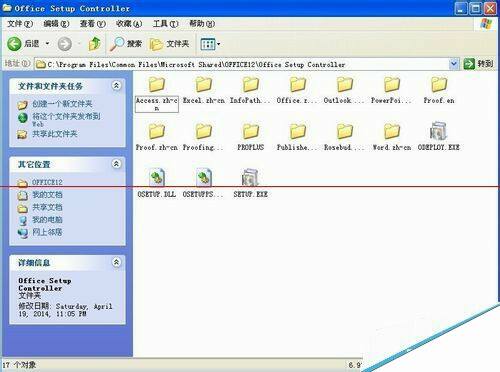Open the Back button history dropdown
This screenshot has width=500, height=372.
(x=47, y=44)
